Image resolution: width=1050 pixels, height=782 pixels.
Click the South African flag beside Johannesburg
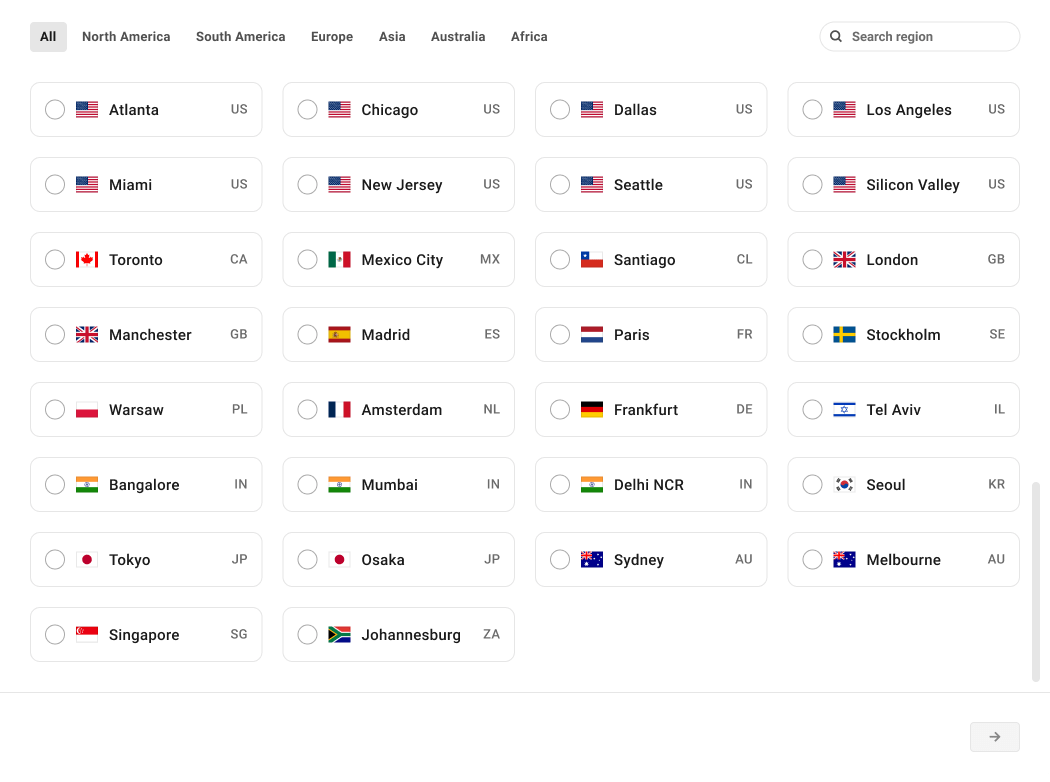338,634
